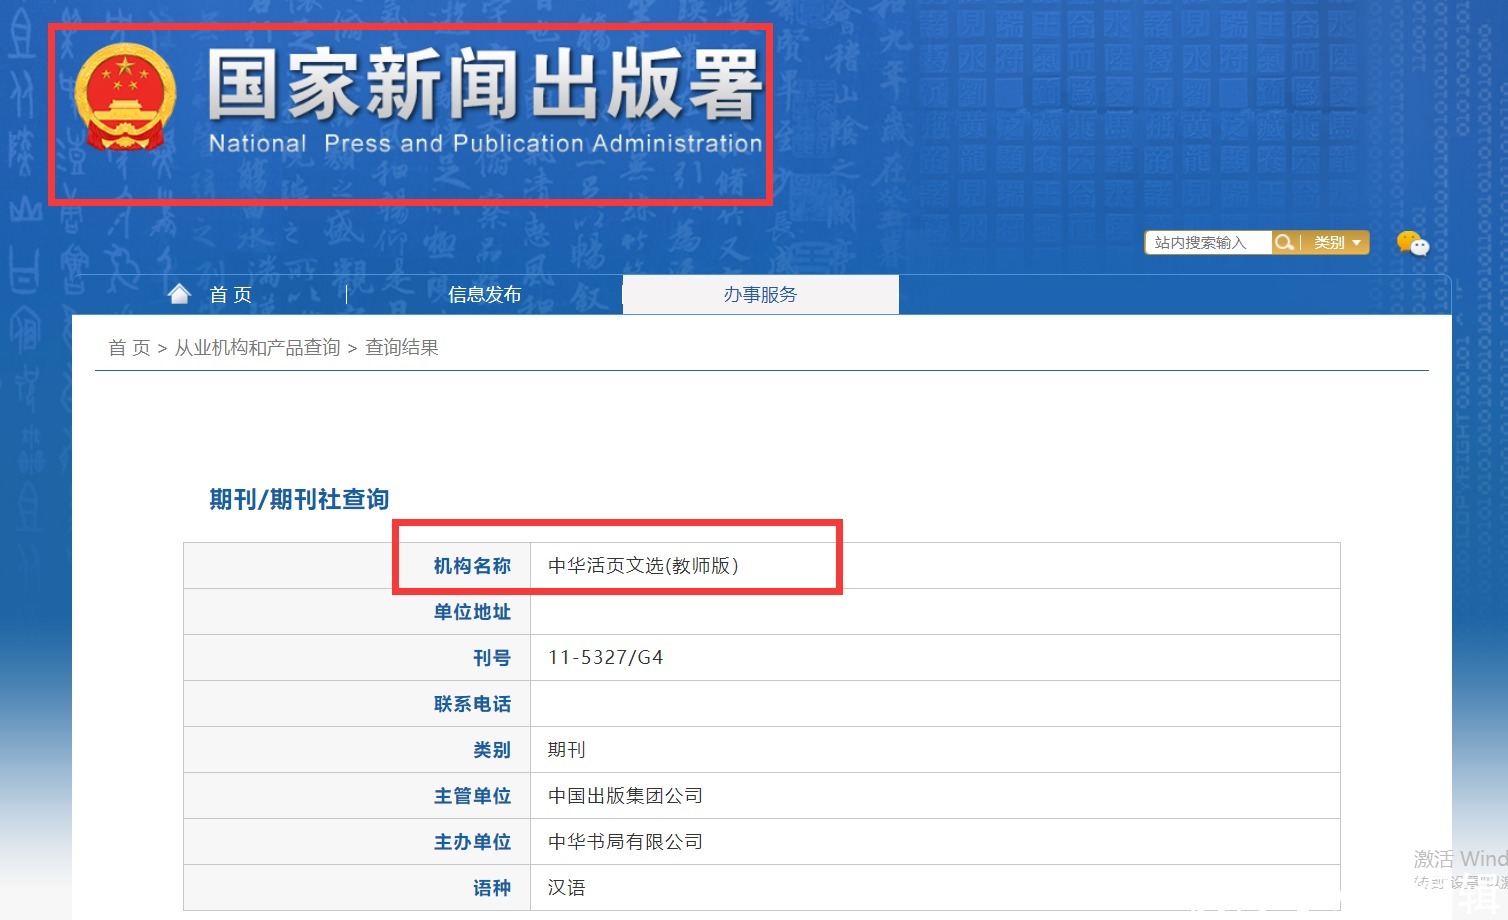The width and height of the screenshot is (1508, 920).
Task: Click the house icon in navigation bar
Action: [x=179, y=294]
